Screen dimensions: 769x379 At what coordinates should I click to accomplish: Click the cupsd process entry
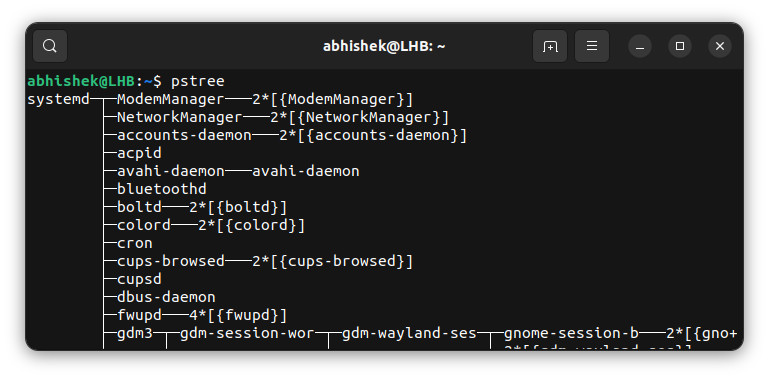(139, 279)
